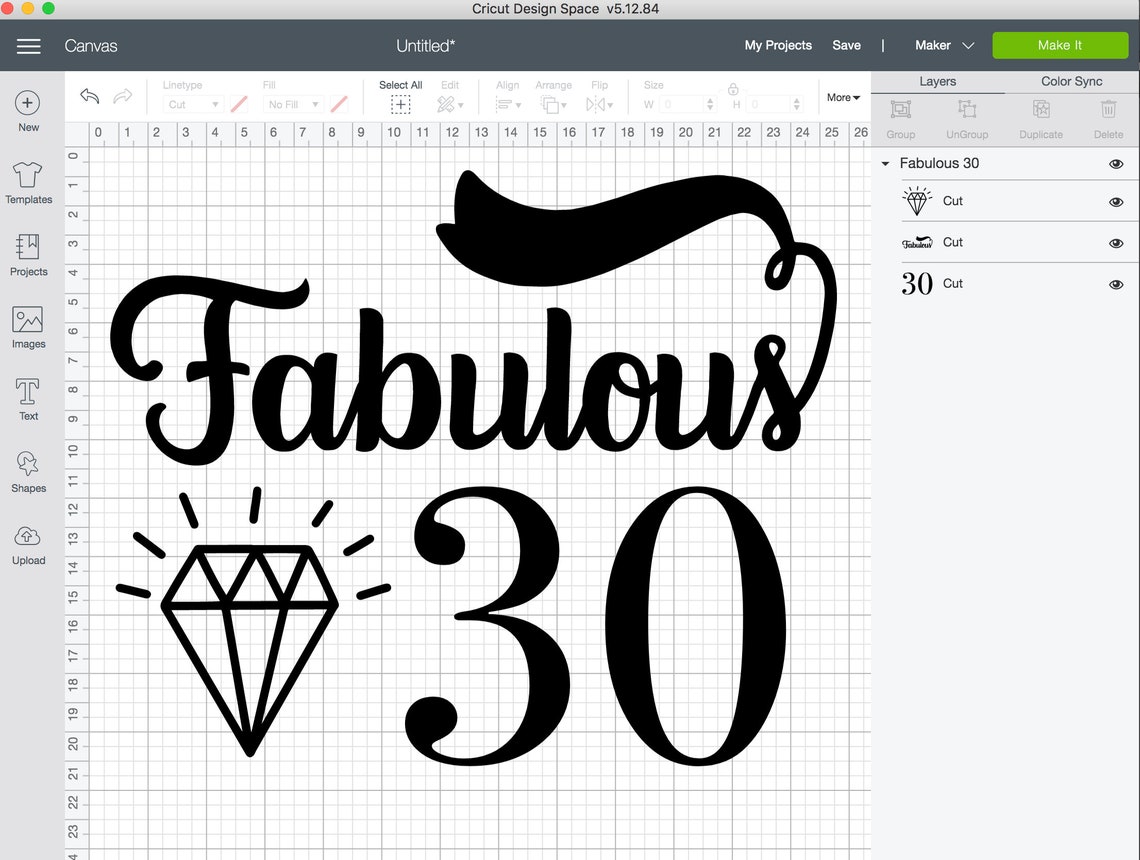Open the Linetype Cut dropdown
This screenshot has height=860, width=1140.
[196, 104]
